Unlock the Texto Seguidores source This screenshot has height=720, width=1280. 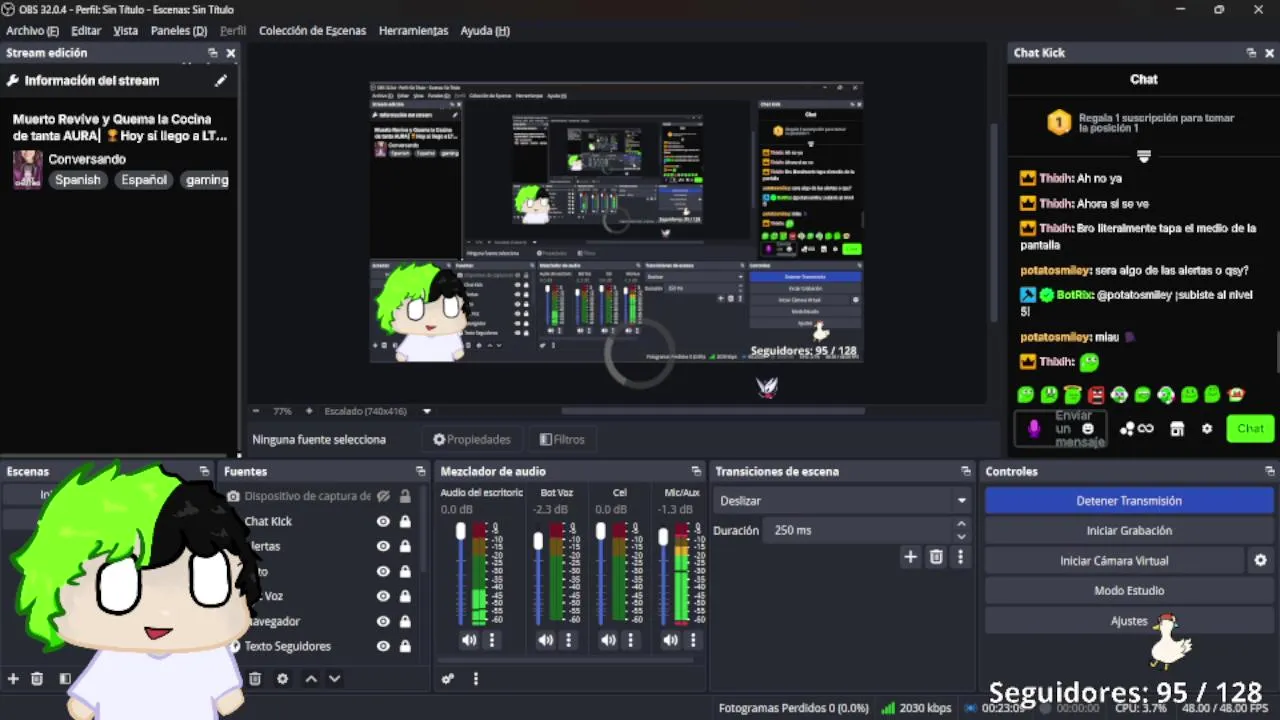(x=405, y=646)
